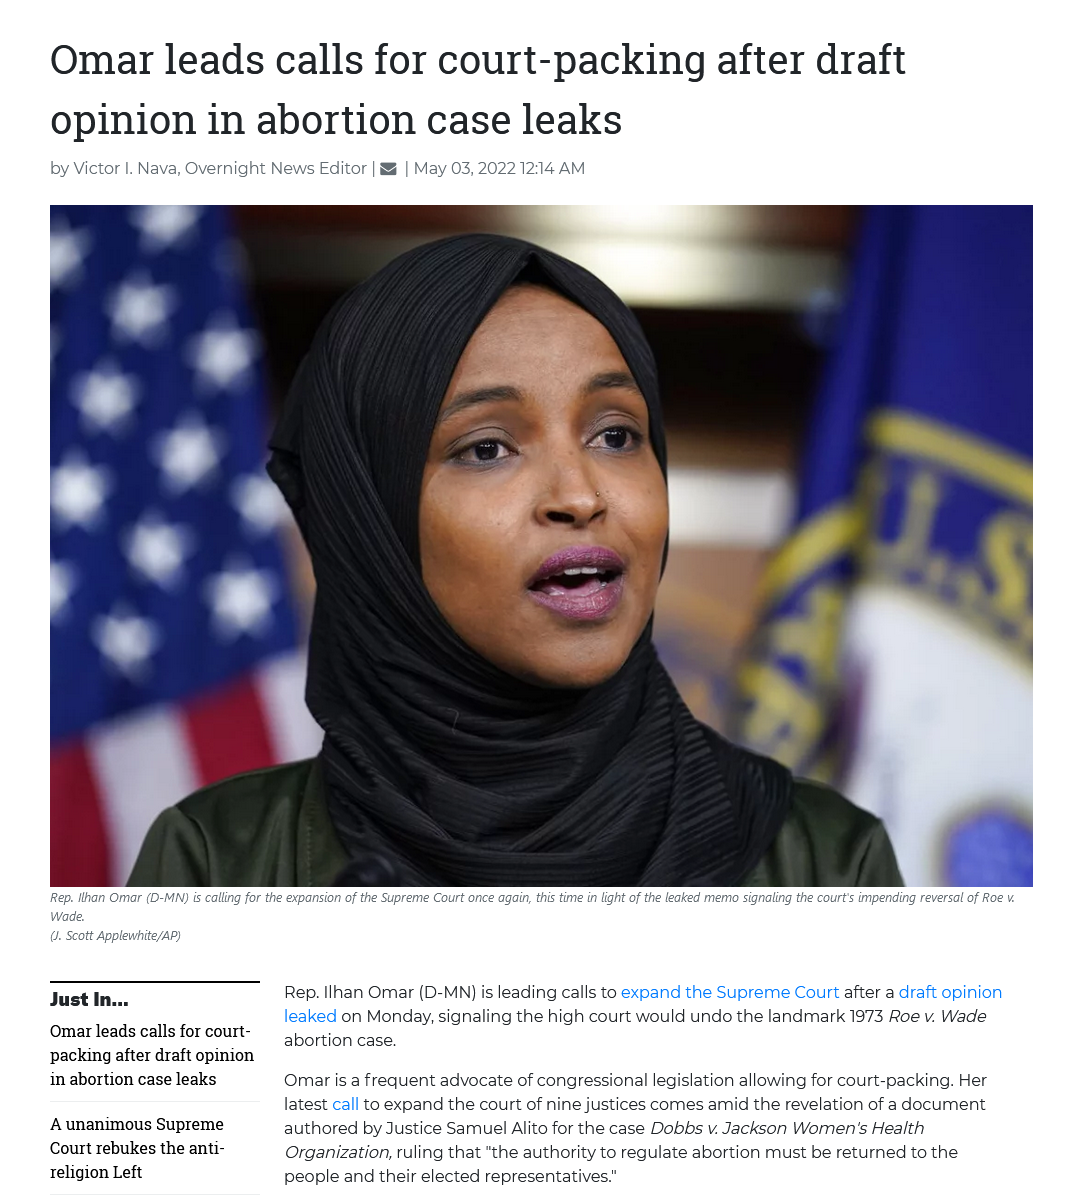The width and height of the screenshot is (1081, 1197).
Task: Click the main article headline
Action: tap(478, 89)
